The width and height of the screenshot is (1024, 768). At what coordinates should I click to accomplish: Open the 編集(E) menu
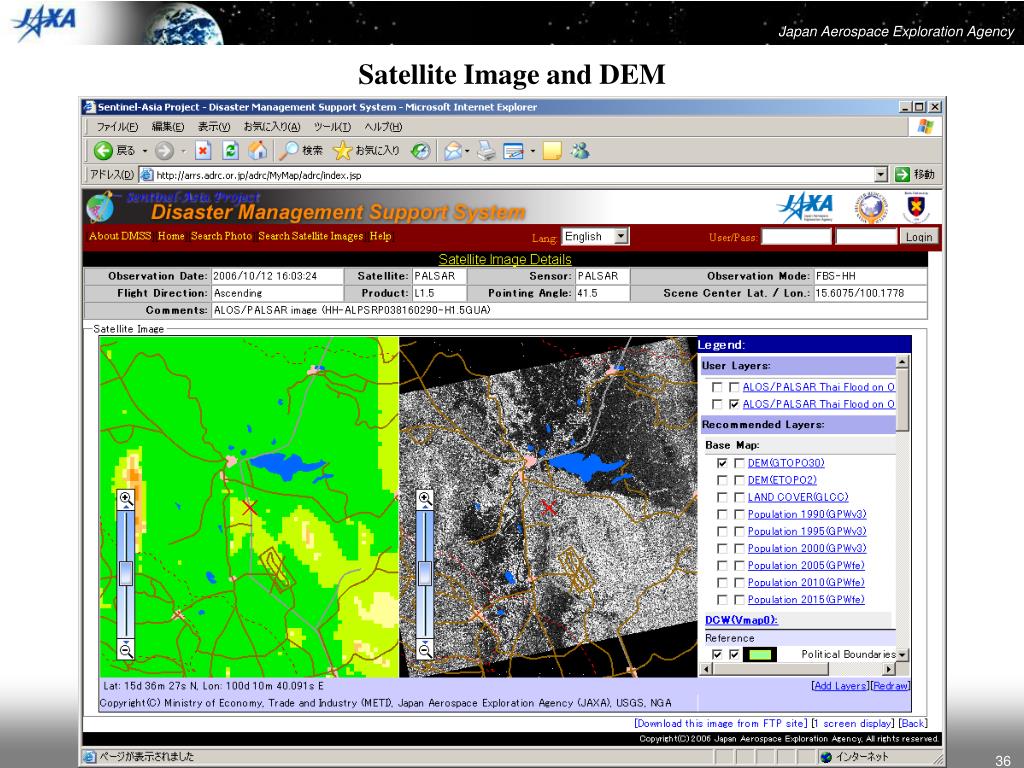[x=168, y=127]
